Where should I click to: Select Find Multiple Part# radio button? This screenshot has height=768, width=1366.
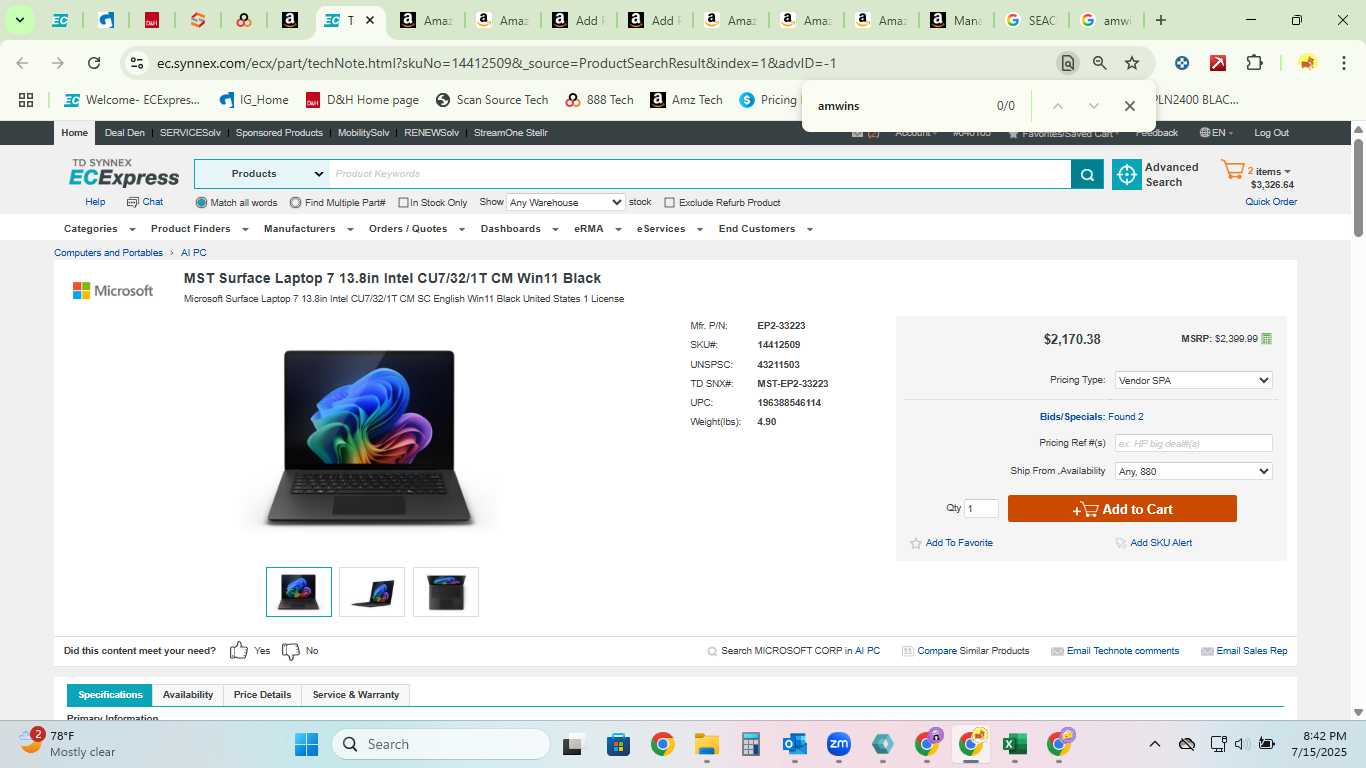point(295,202)
